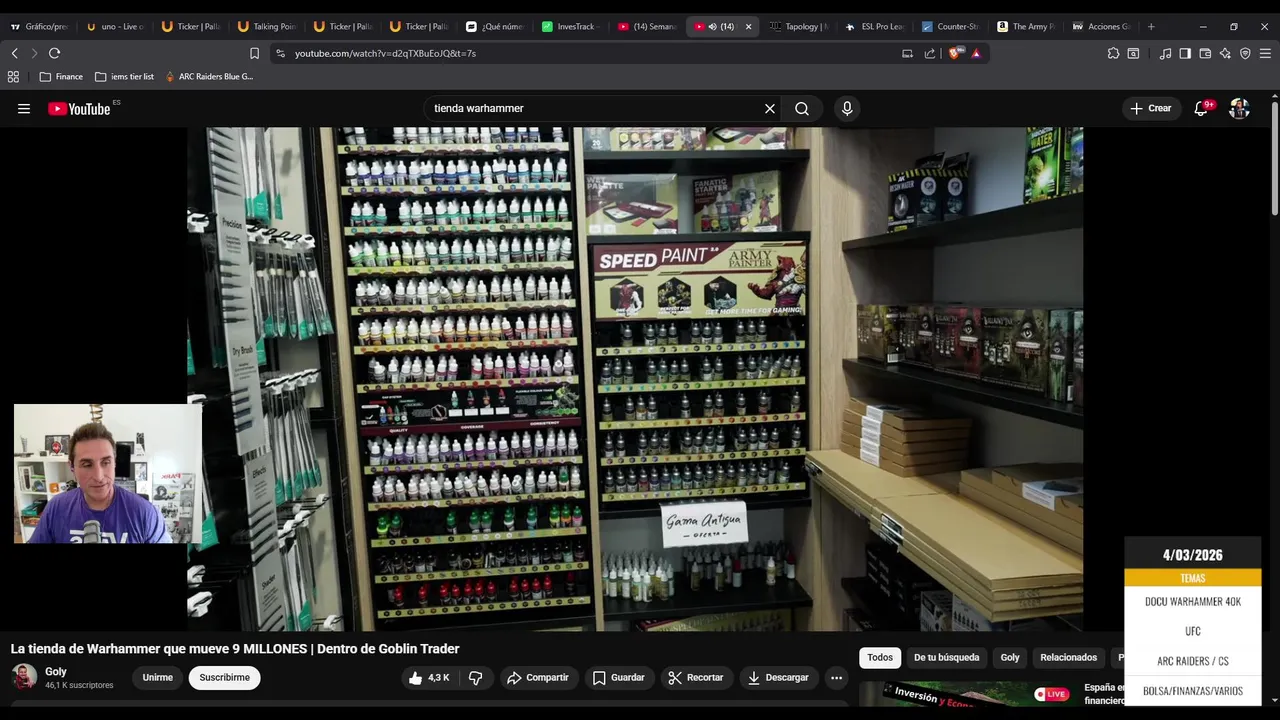Dislike the video with thumbs down
Screen dimensions: 1280x720
point(476,678)
